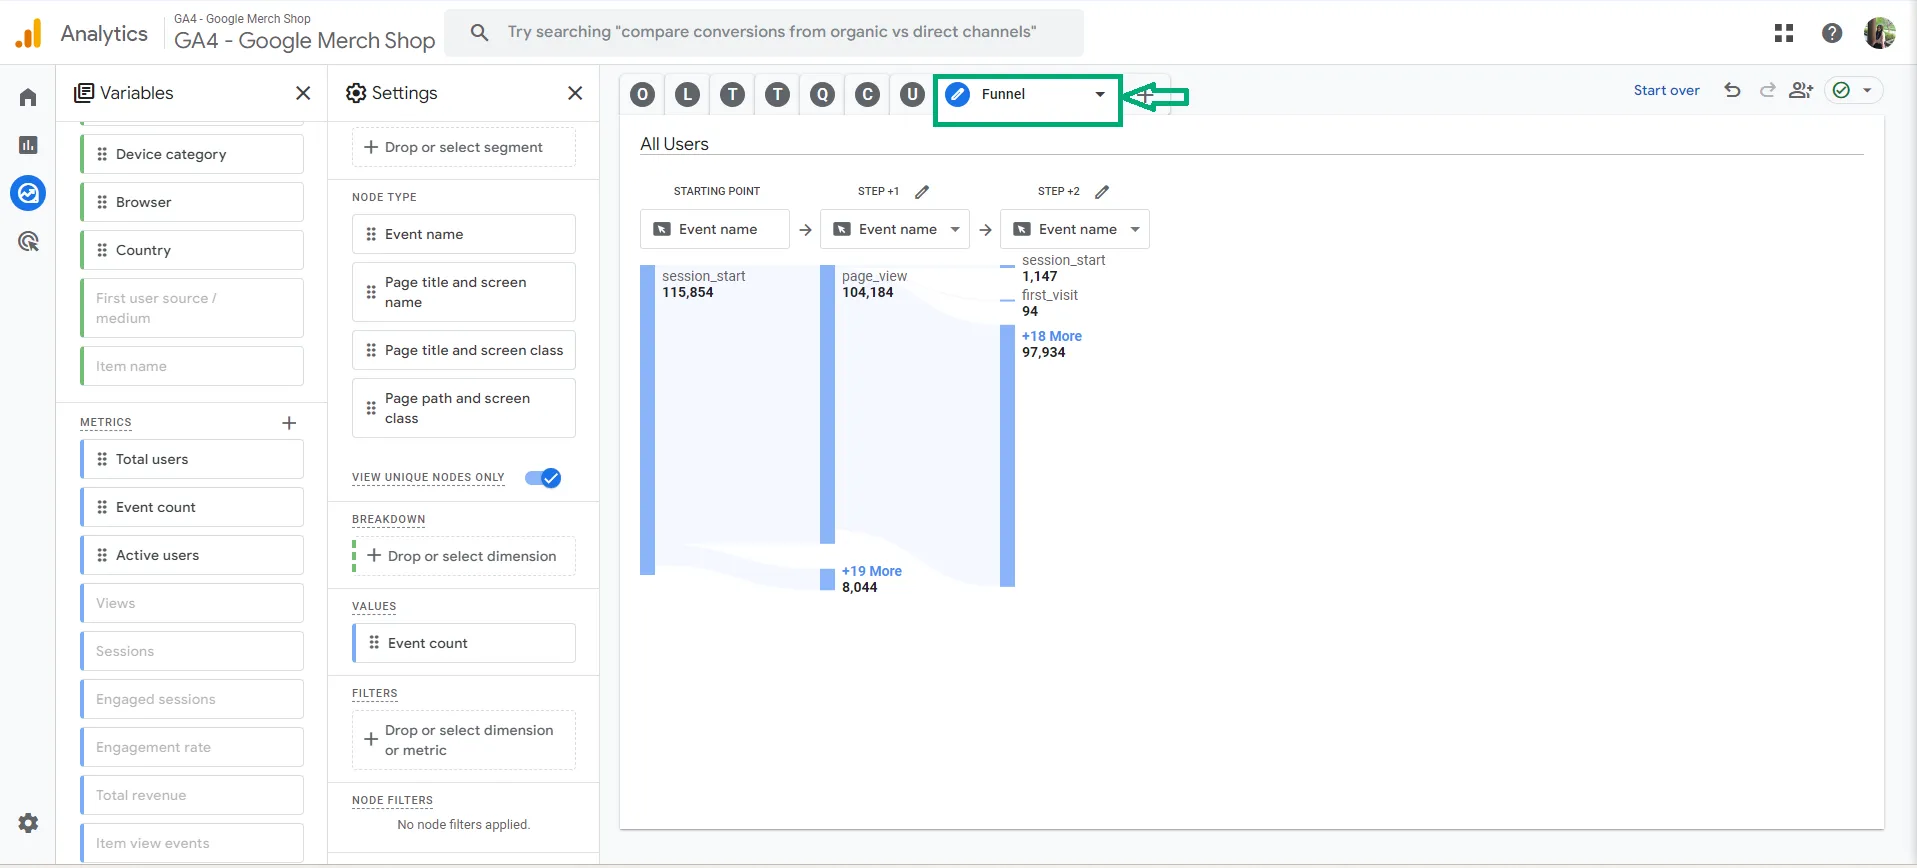This screenshot has width=1917, height=868.
Task: Click the Analytics logo
Action: [29, 33]
